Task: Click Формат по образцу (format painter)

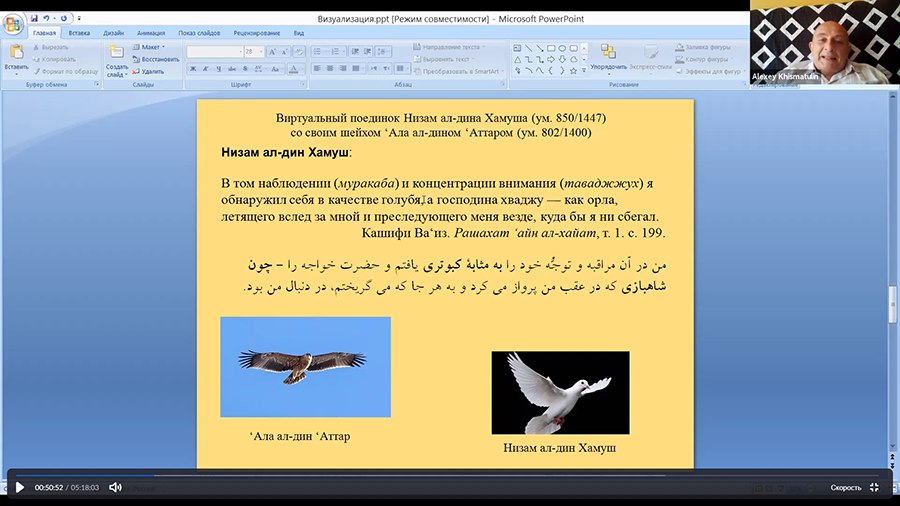Action: click(65, 71)
